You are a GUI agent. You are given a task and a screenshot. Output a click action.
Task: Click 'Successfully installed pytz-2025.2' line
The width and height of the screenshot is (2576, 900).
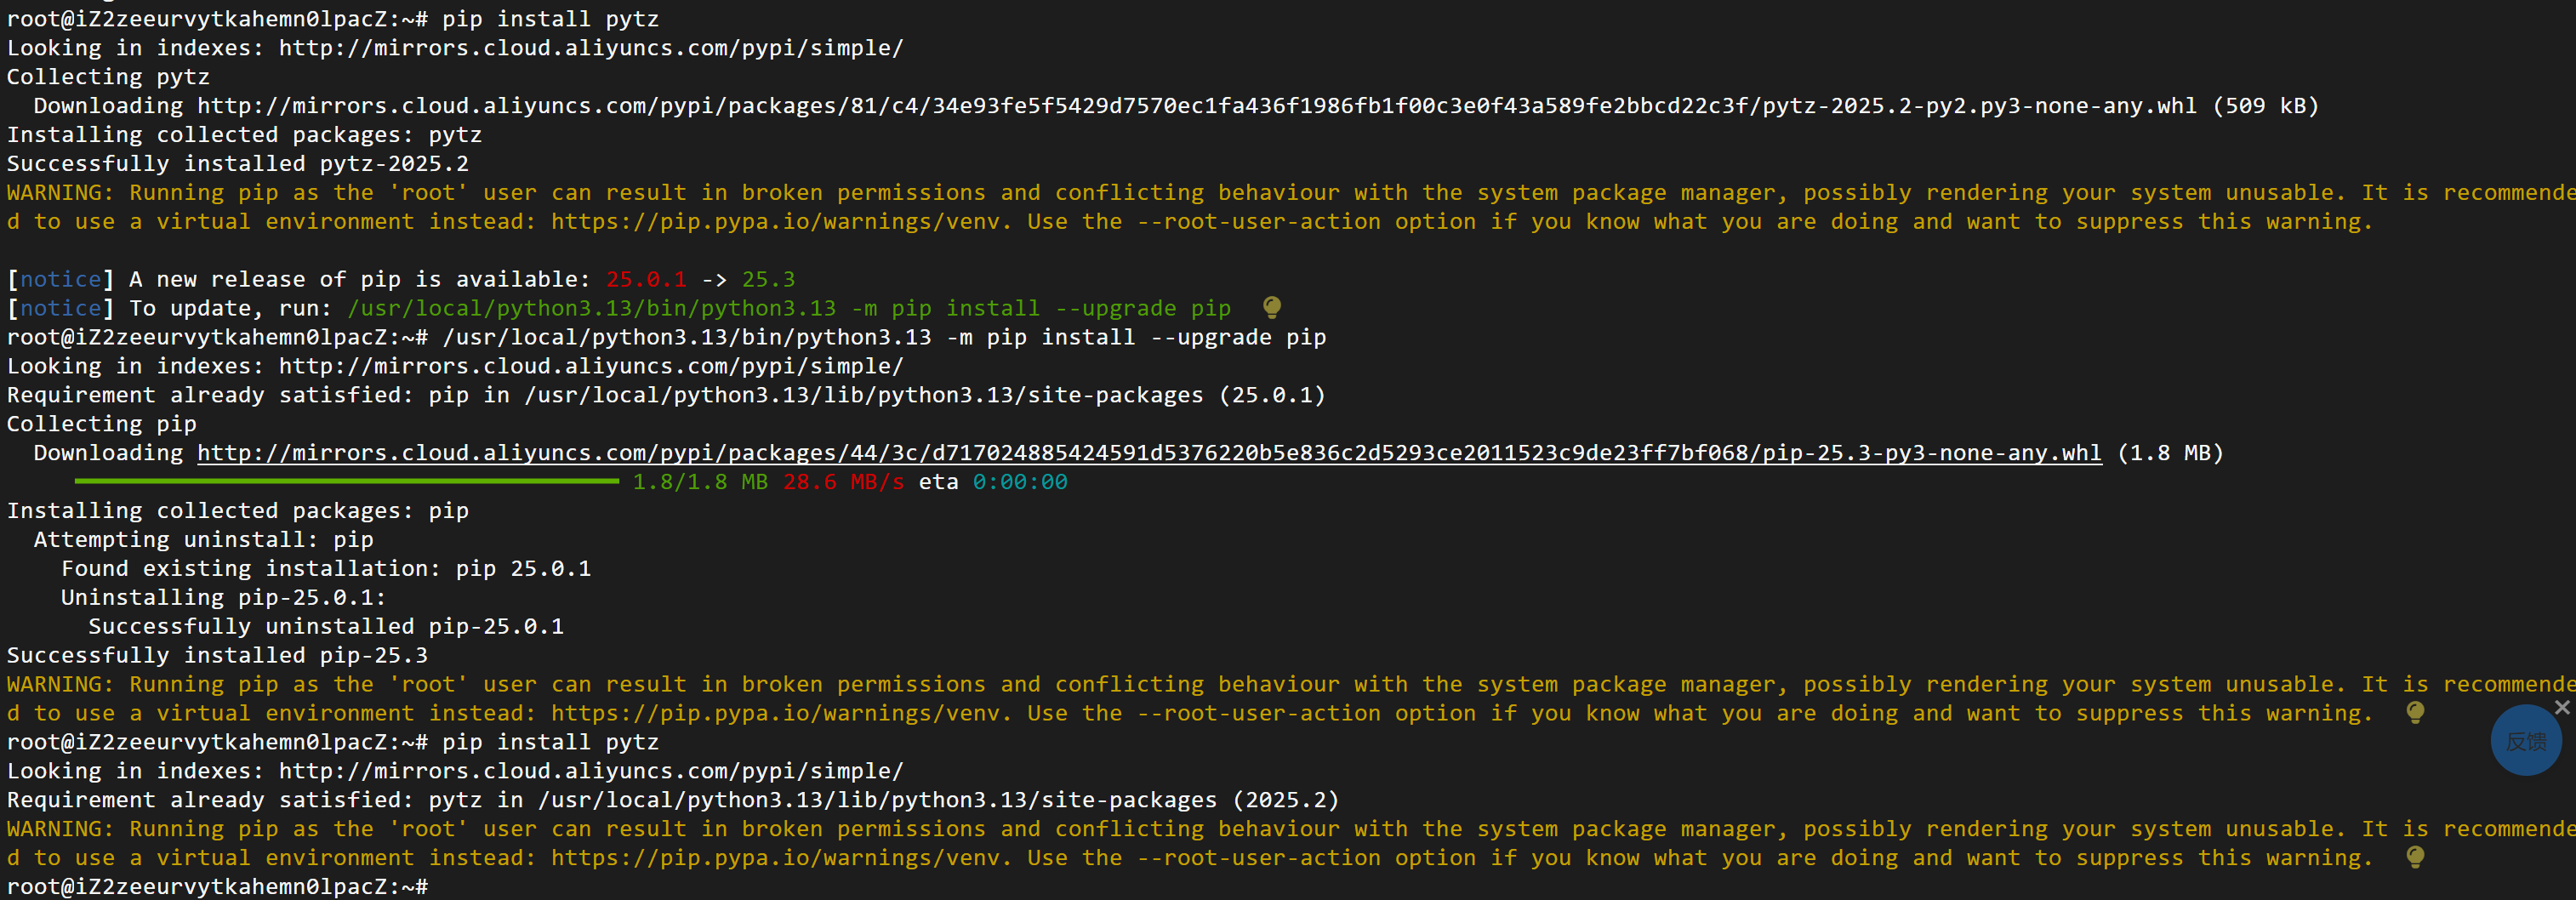[238, 164]
